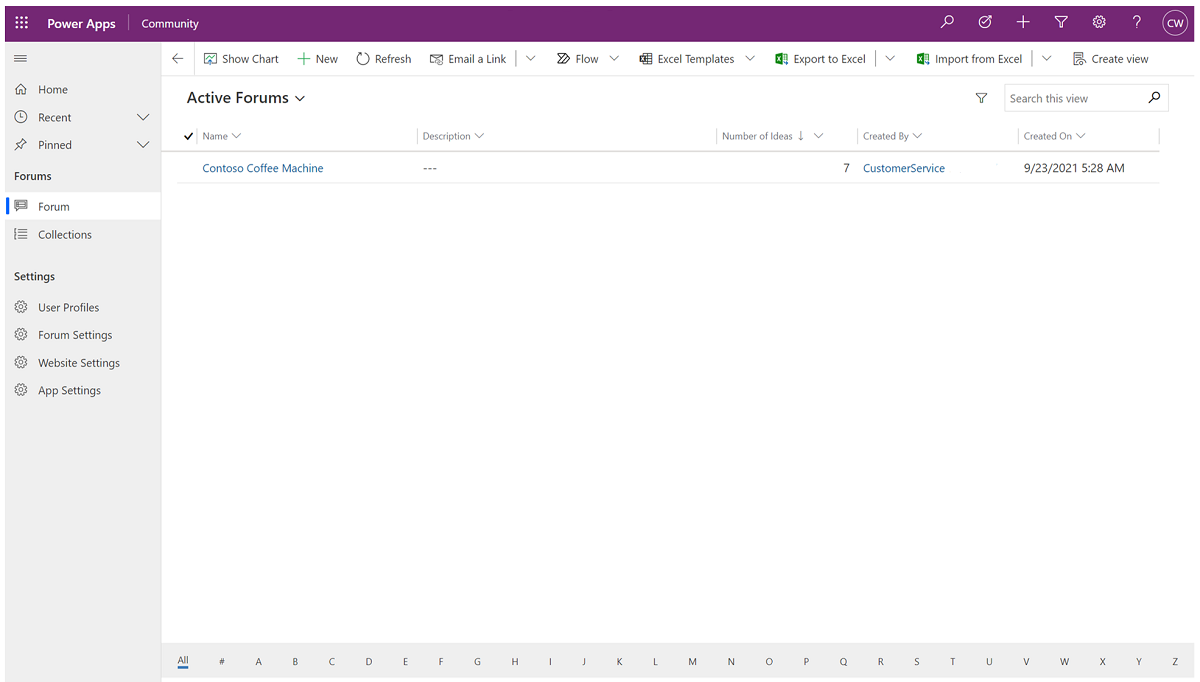Filter by letter A
The width and height of the screenshot is (1200, 682).
(258, 662)
